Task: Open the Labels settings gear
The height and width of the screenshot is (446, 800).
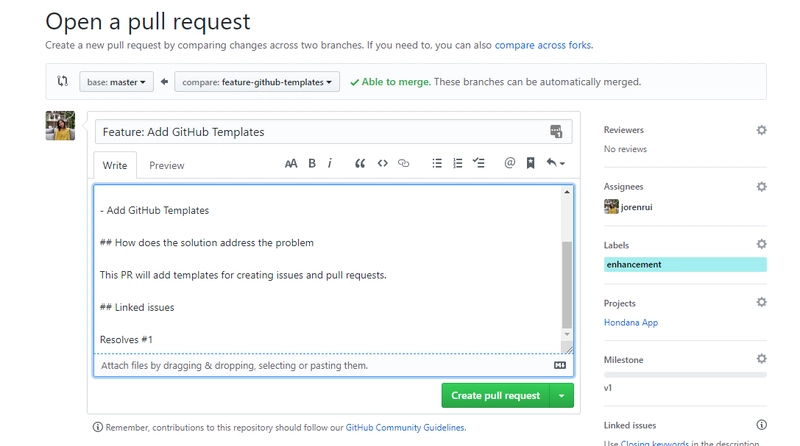Action: pyautogui.click(x=761, y=244)
